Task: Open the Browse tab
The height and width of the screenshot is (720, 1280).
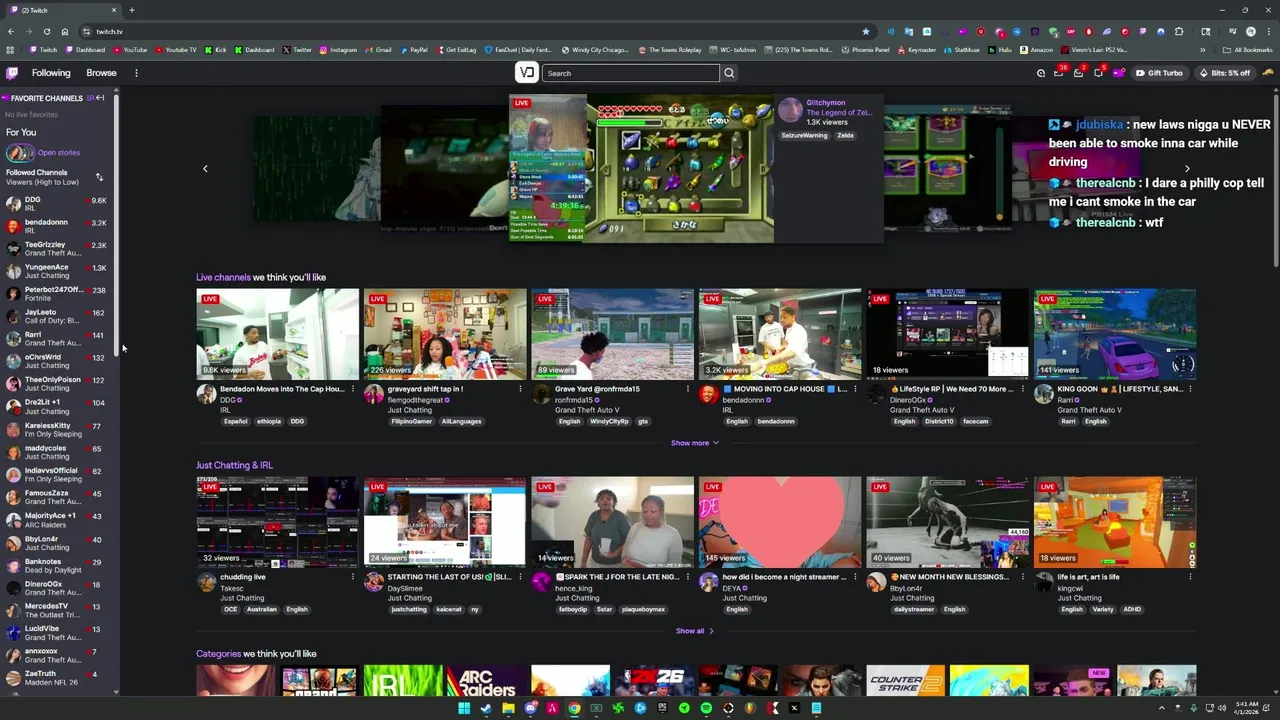Action: coord(101,73)
